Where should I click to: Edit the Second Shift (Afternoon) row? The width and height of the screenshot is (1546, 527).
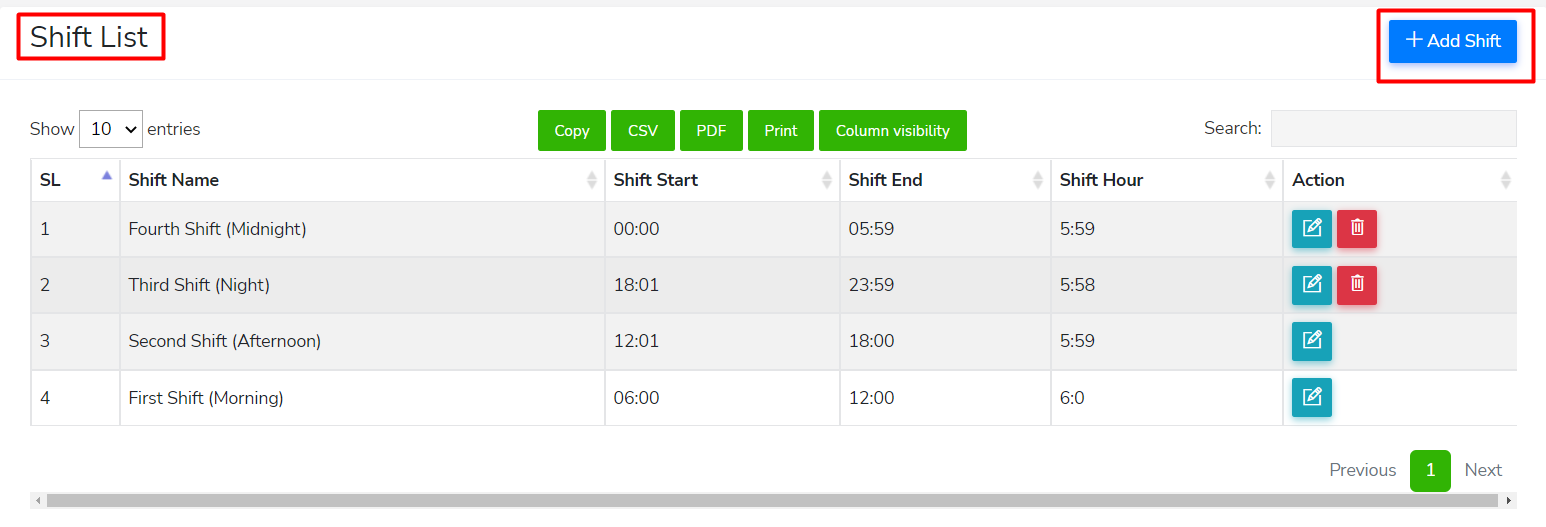coord(1311,341)
